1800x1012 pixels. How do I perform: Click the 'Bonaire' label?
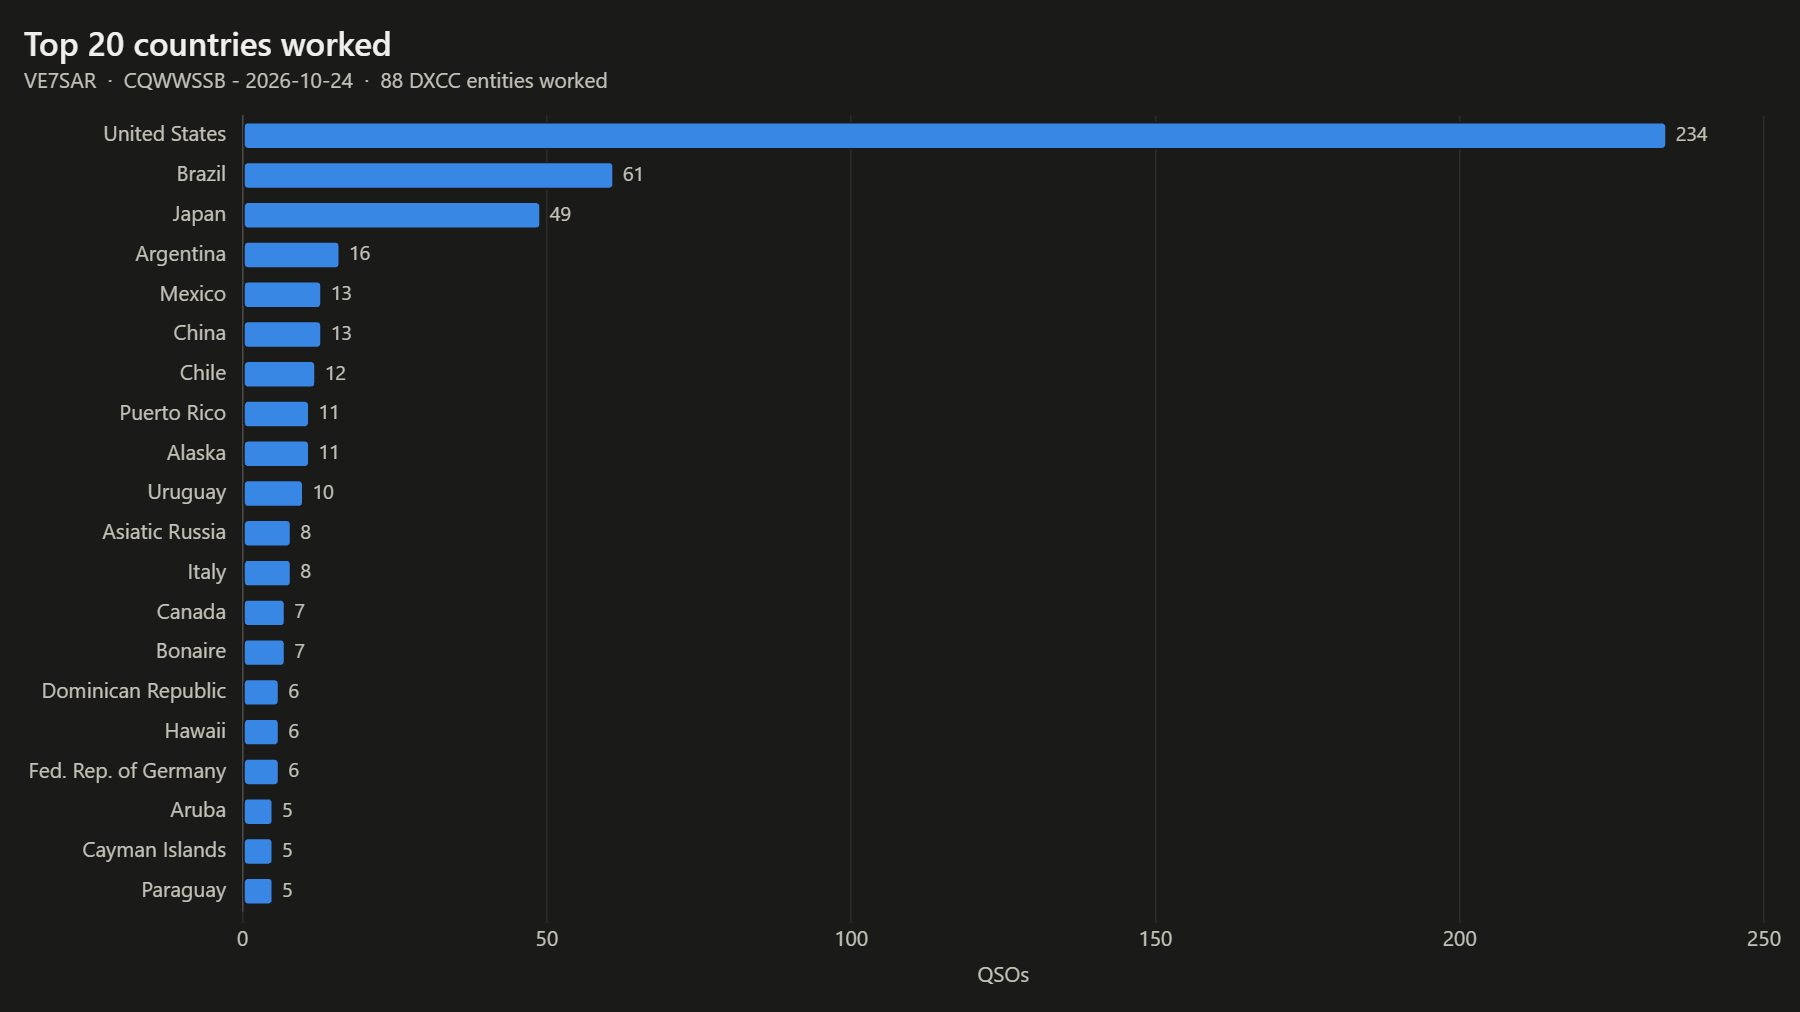(x=191, y=651)
